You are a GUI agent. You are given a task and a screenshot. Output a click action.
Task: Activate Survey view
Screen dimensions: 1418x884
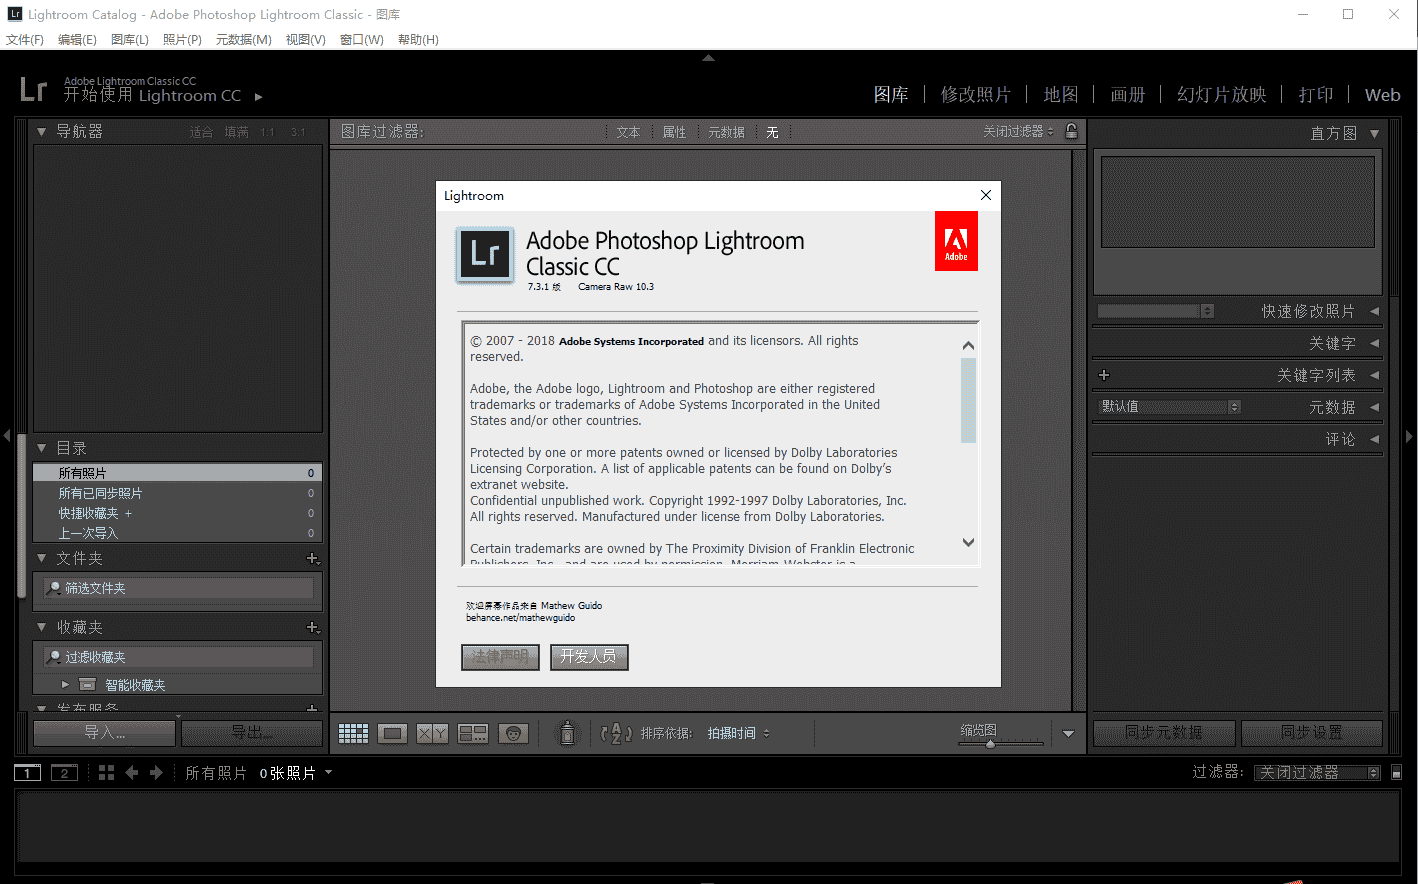point(472,732)
